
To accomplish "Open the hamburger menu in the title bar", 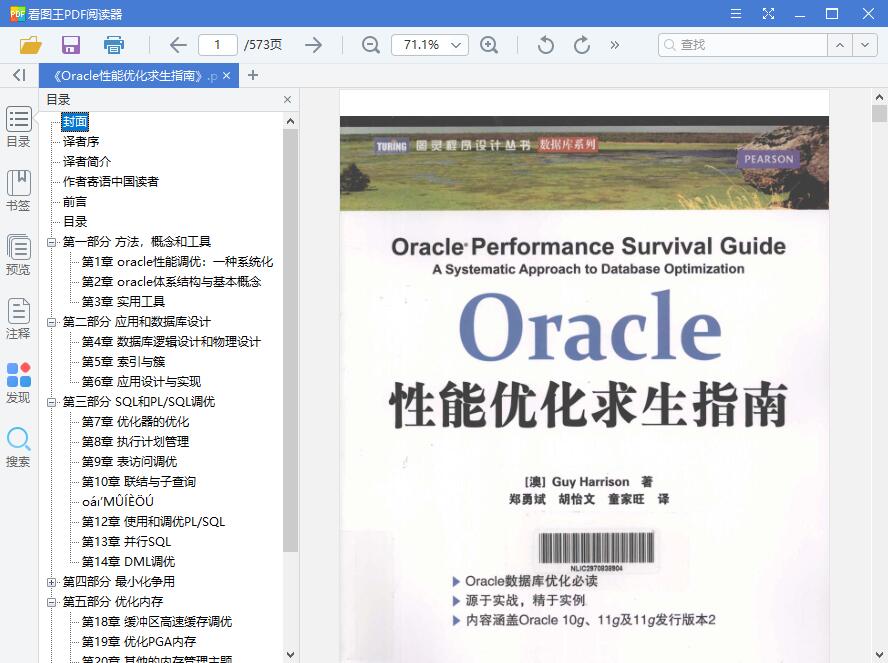I will (x=736, y=14).
